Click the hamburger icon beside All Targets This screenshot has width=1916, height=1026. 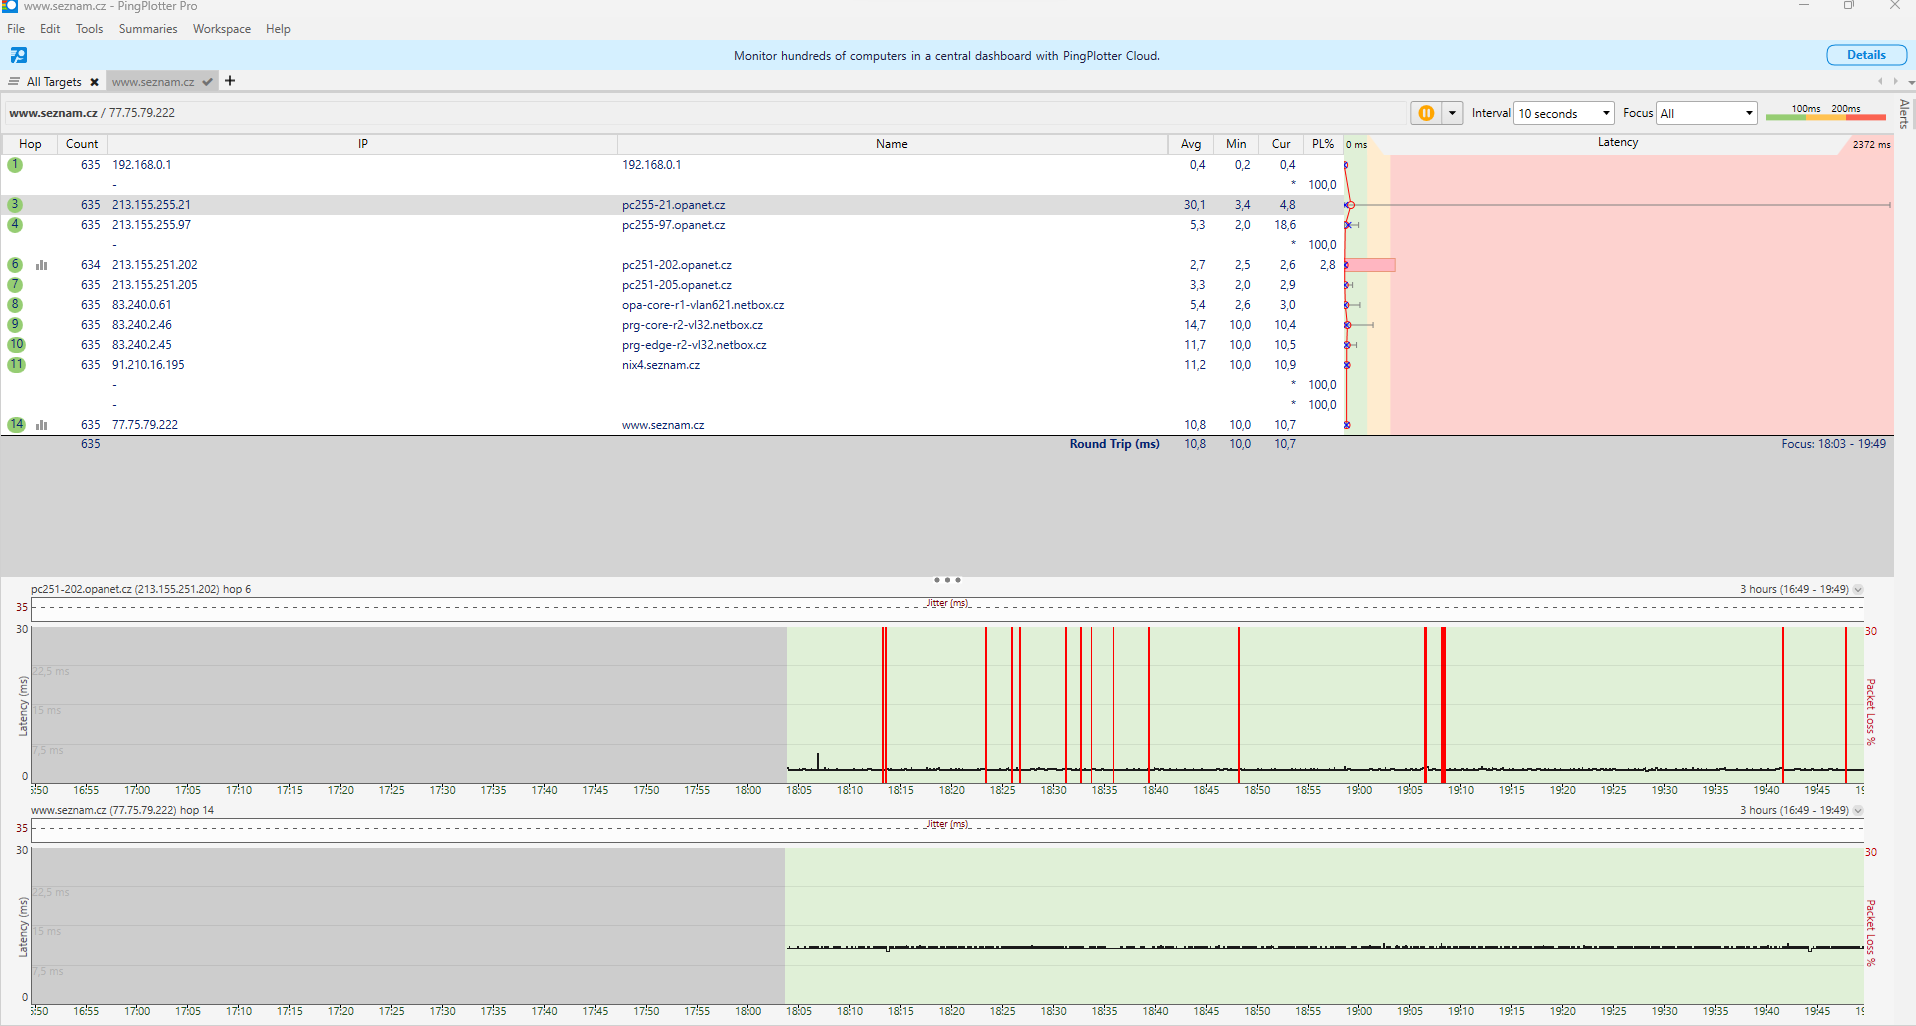click(x=14, y=82)
